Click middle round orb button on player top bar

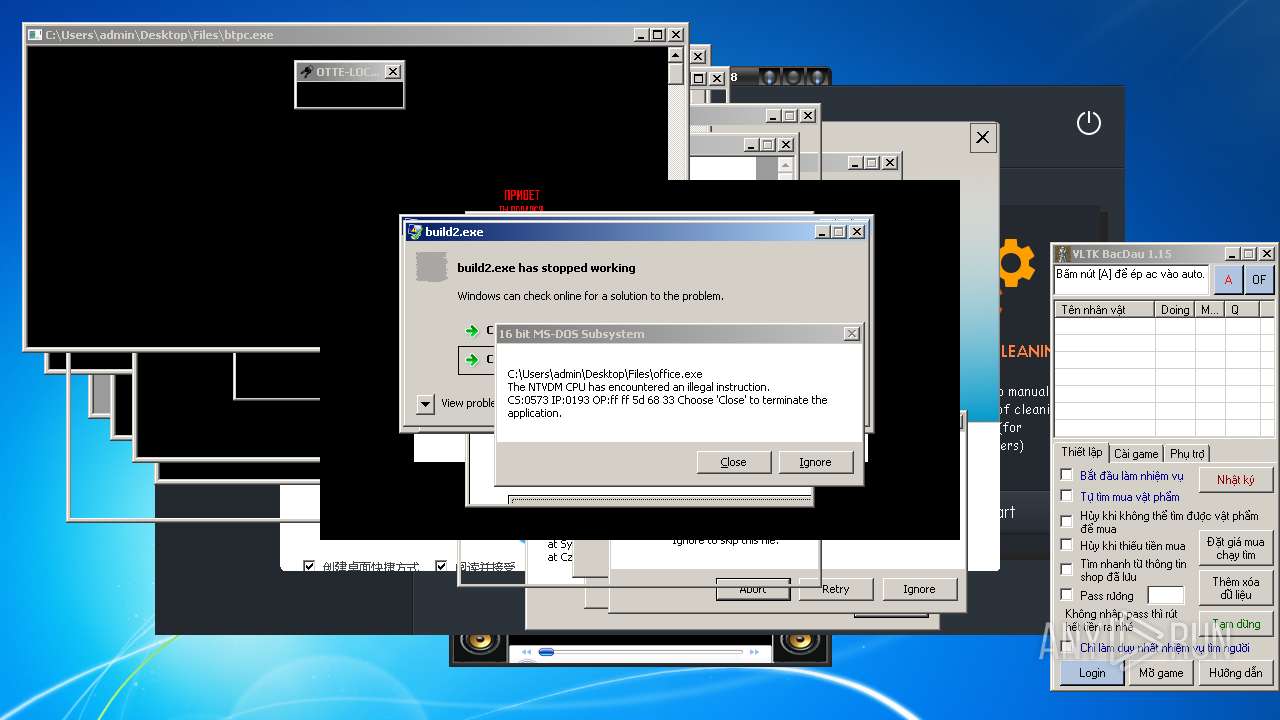click(x=793, y=77)
